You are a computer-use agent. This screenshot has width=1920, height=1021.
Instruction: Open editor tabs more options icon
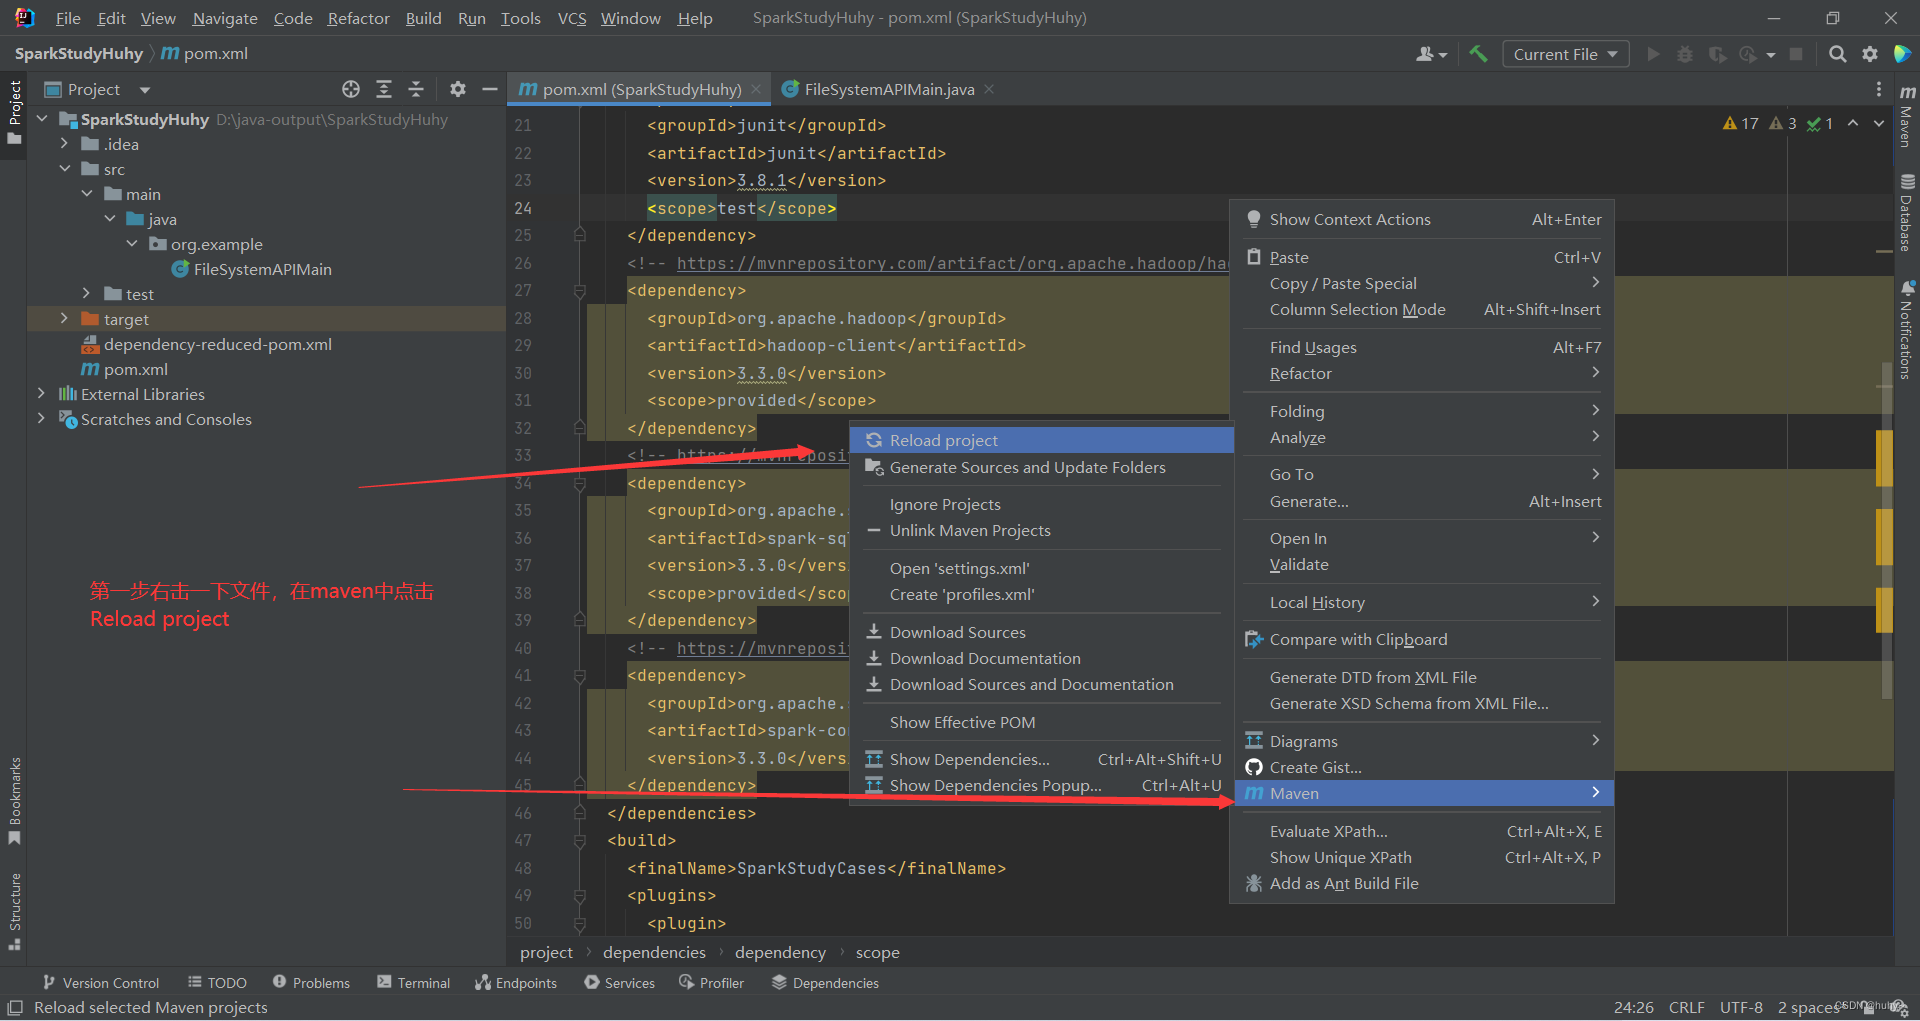coord(1879,89)
